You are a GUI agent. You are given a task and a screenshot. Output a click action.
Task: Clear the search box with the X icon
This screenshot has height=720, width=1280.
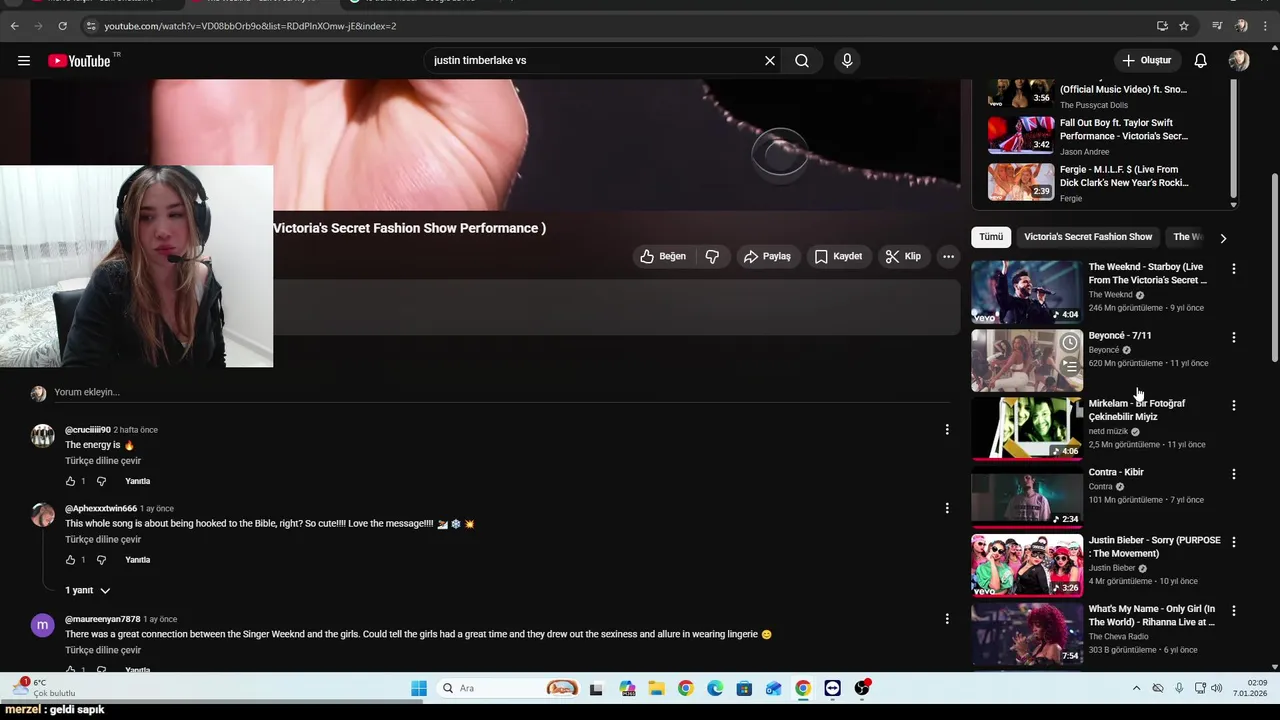pyautogui.click(x=770, y=61)
